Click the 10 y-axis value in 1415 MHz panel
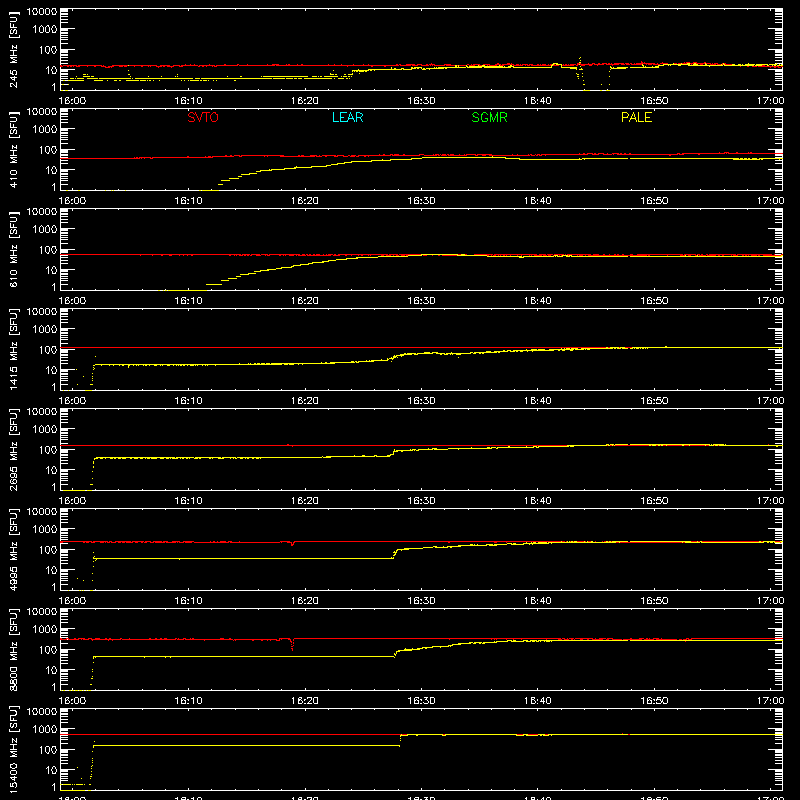The height and width of the screenshot is (800, 800). (x=51, y=370)
